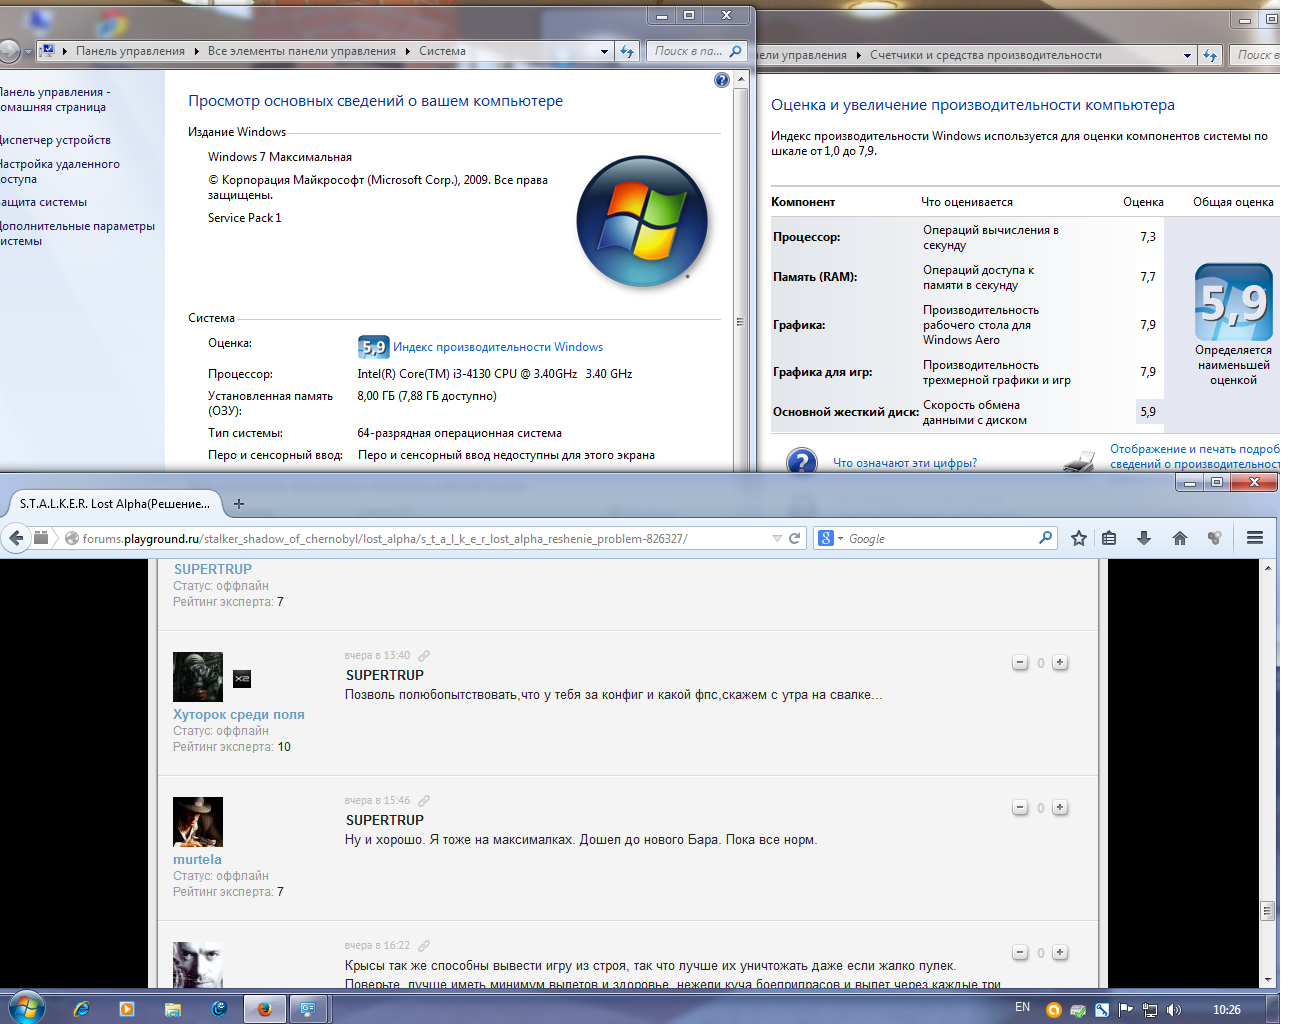Click the printer icon in Performance window

coord(1079,461)
